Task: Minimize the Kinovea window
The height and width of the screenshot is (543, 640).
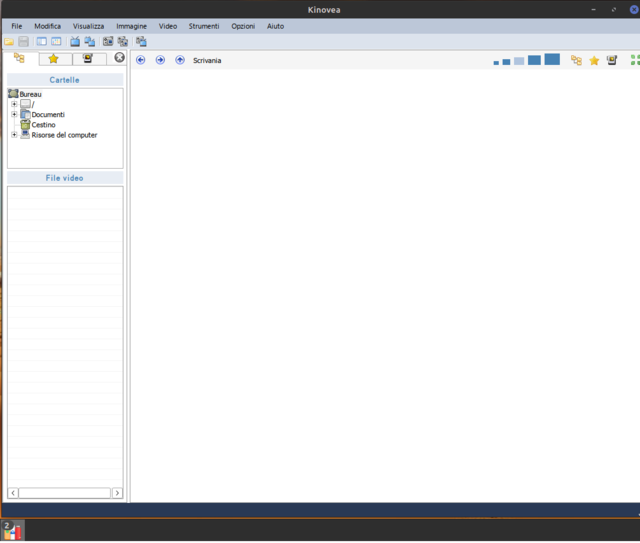Action: click(593, 9)
